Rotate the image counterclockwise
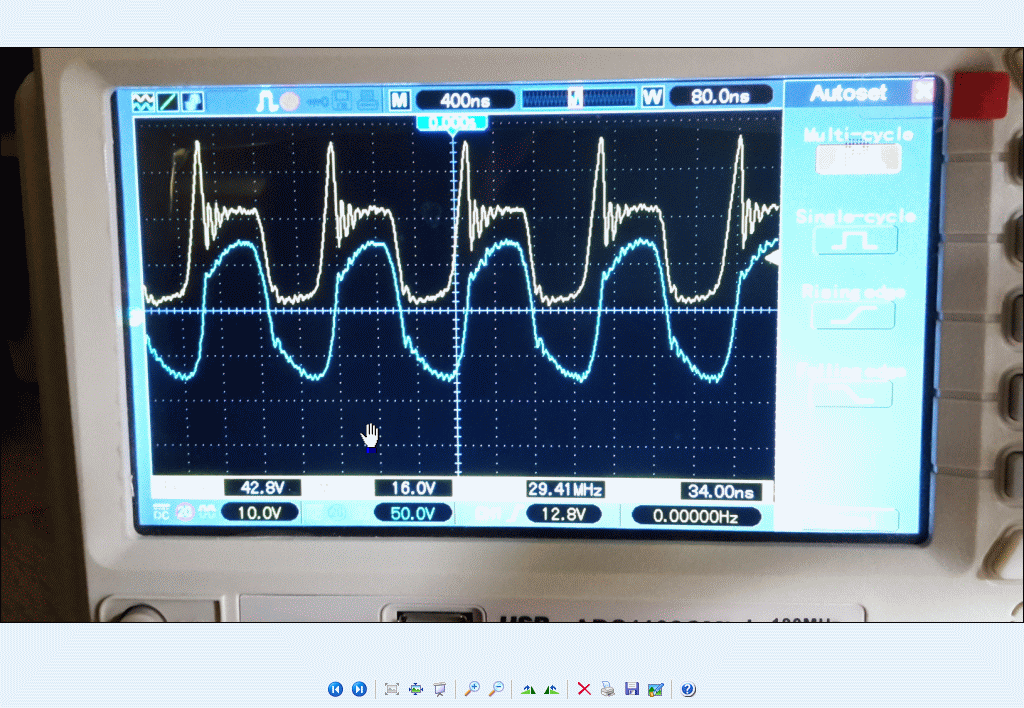1024x708 pixels. point(551,689)
